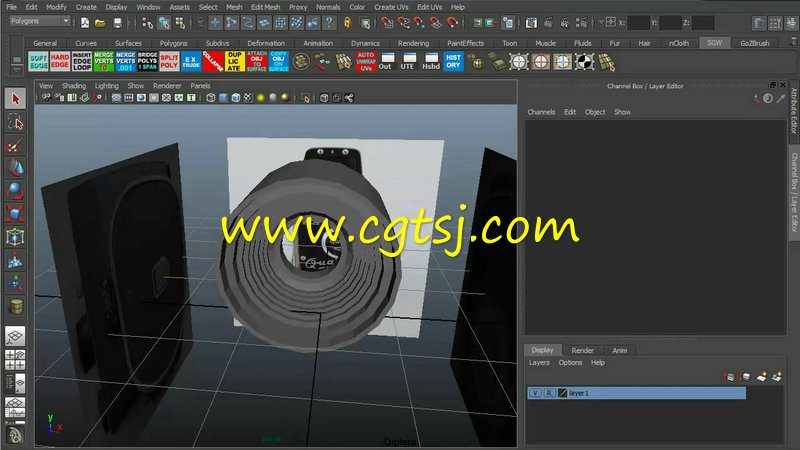Select the Universal Manipulator tool
This screenshot has height=450, width=800.
15,237
